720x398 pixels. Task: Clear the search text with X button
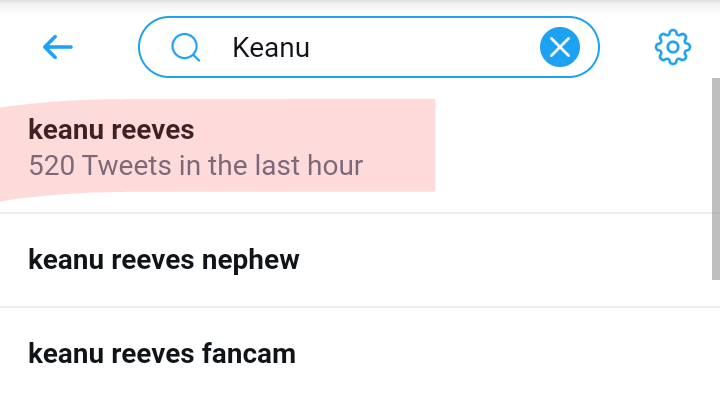point(560,47)
